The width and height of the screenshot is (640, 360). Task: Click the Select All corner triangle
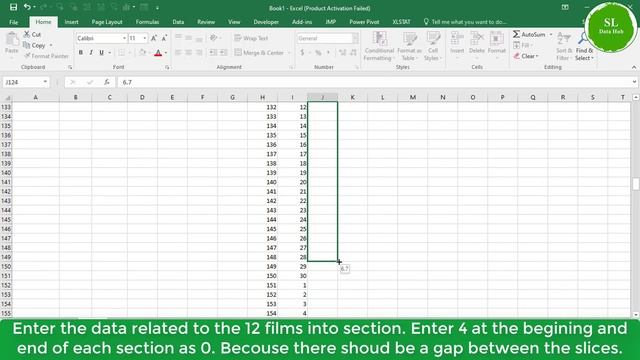point(6,97)
